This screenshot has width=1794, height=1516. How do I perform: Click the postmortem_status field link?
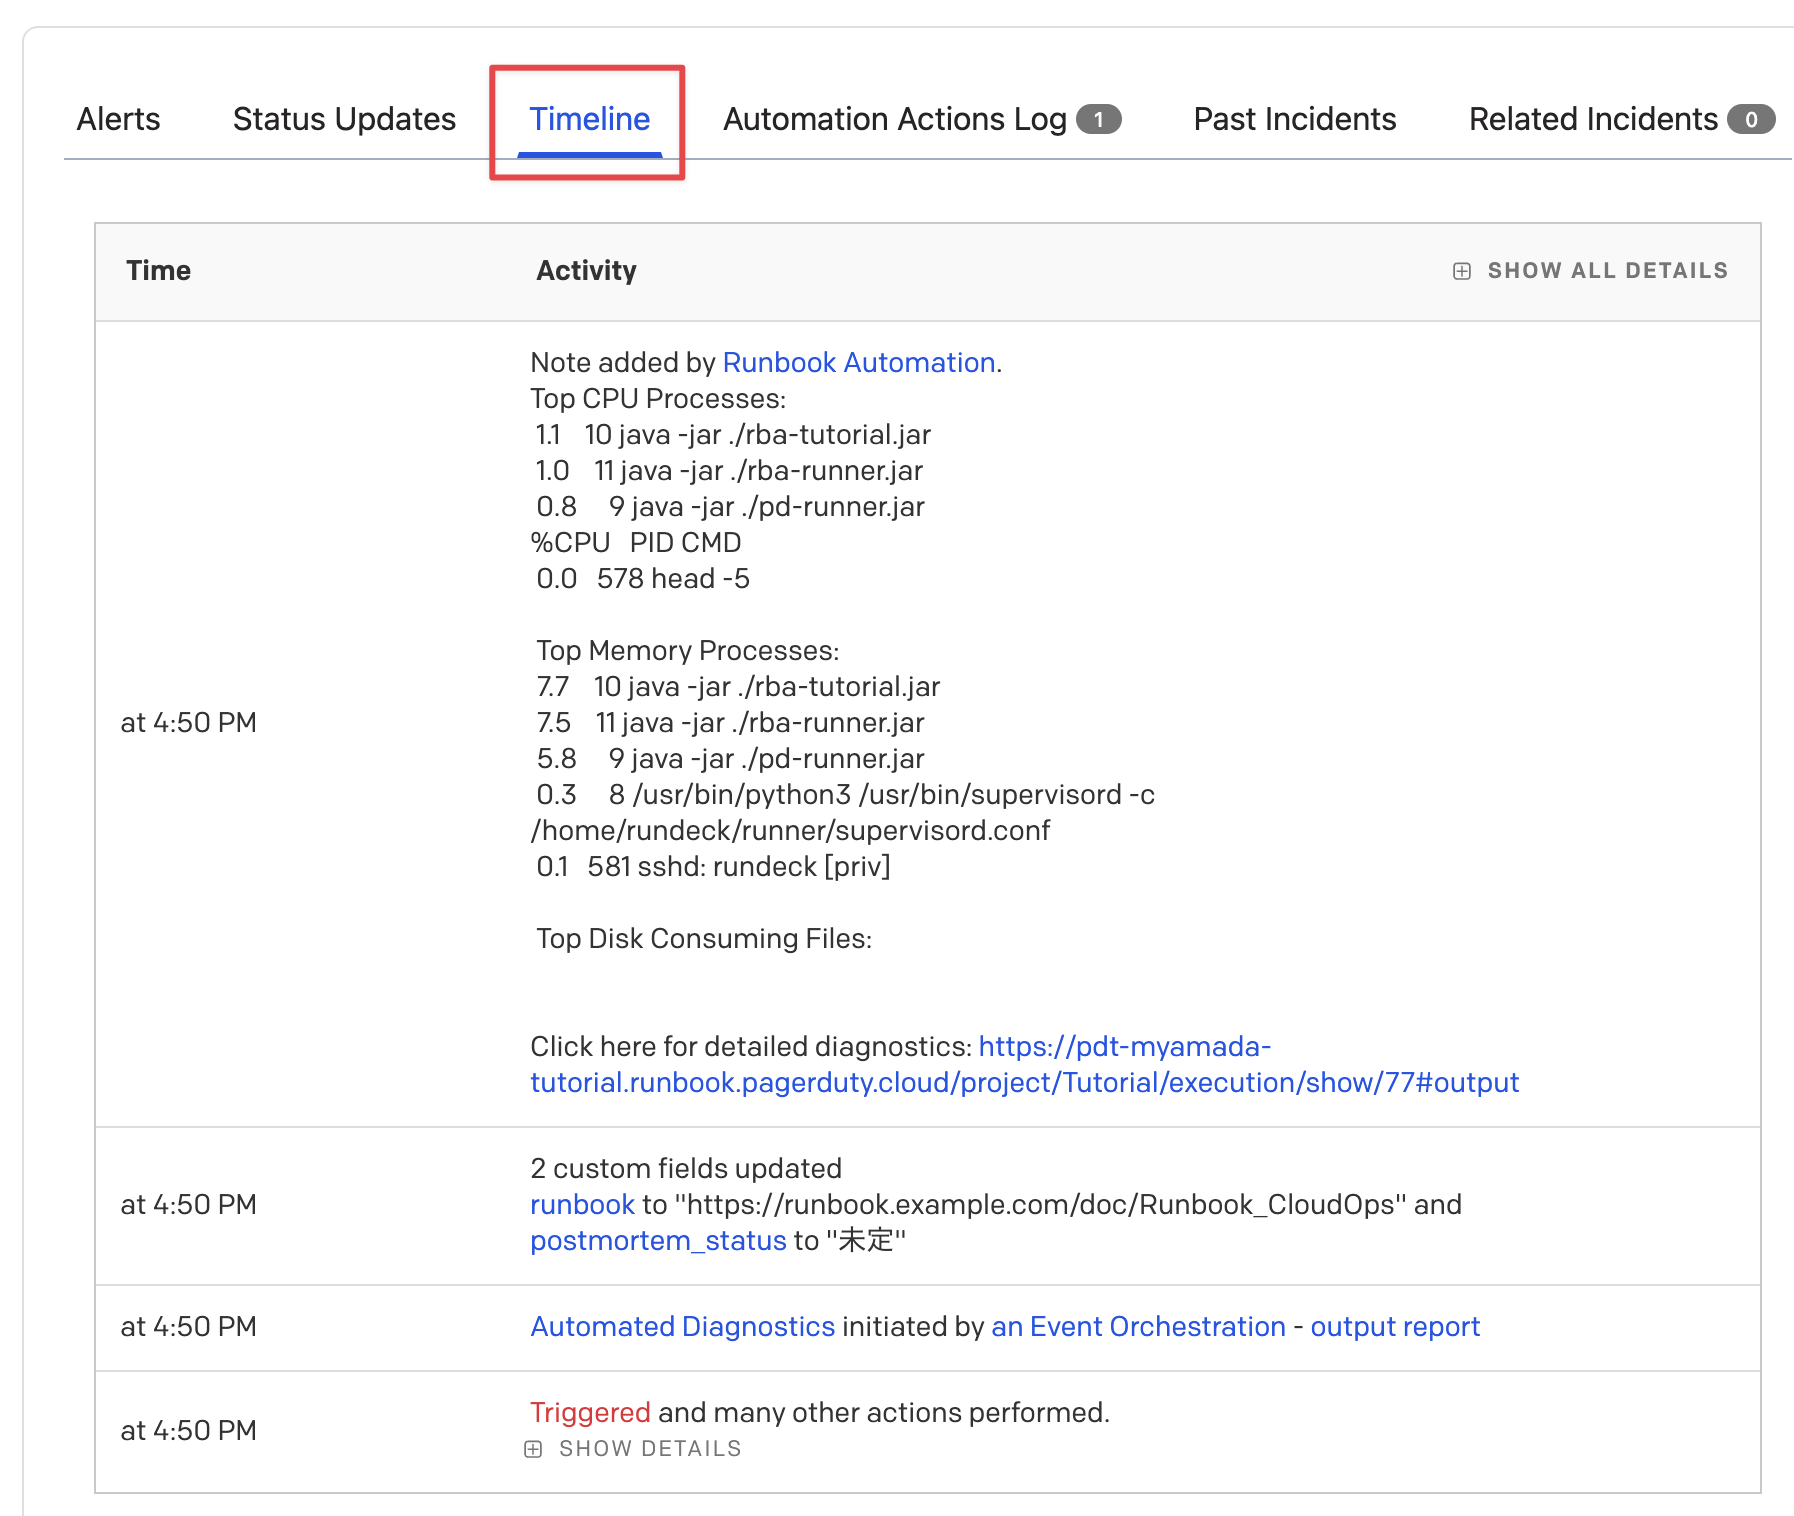[x=658, y=1240]
